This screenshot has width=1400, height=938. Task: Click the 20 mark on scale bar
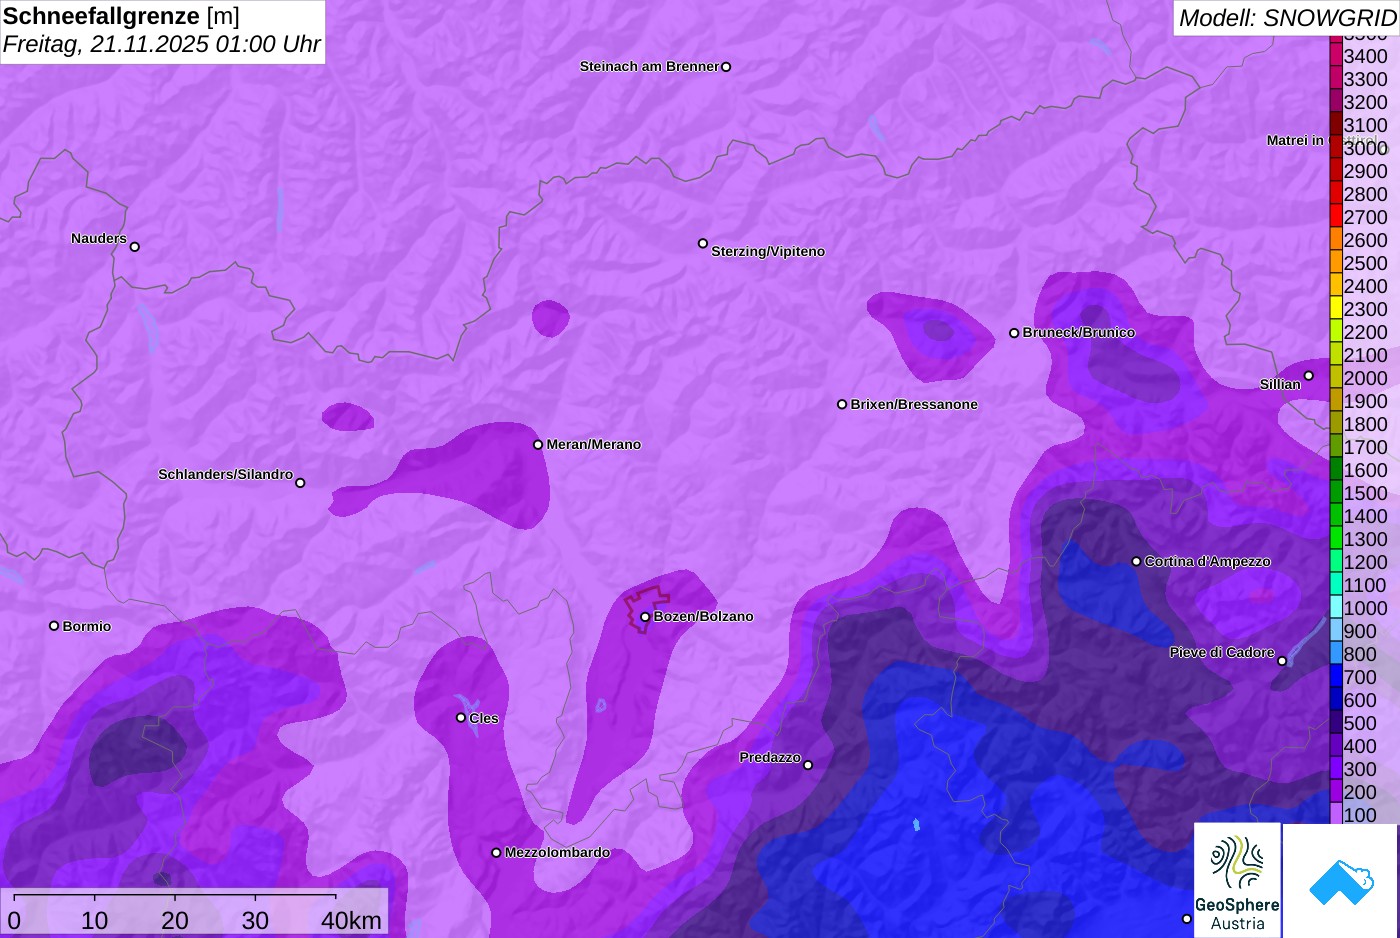click(175, 920)
